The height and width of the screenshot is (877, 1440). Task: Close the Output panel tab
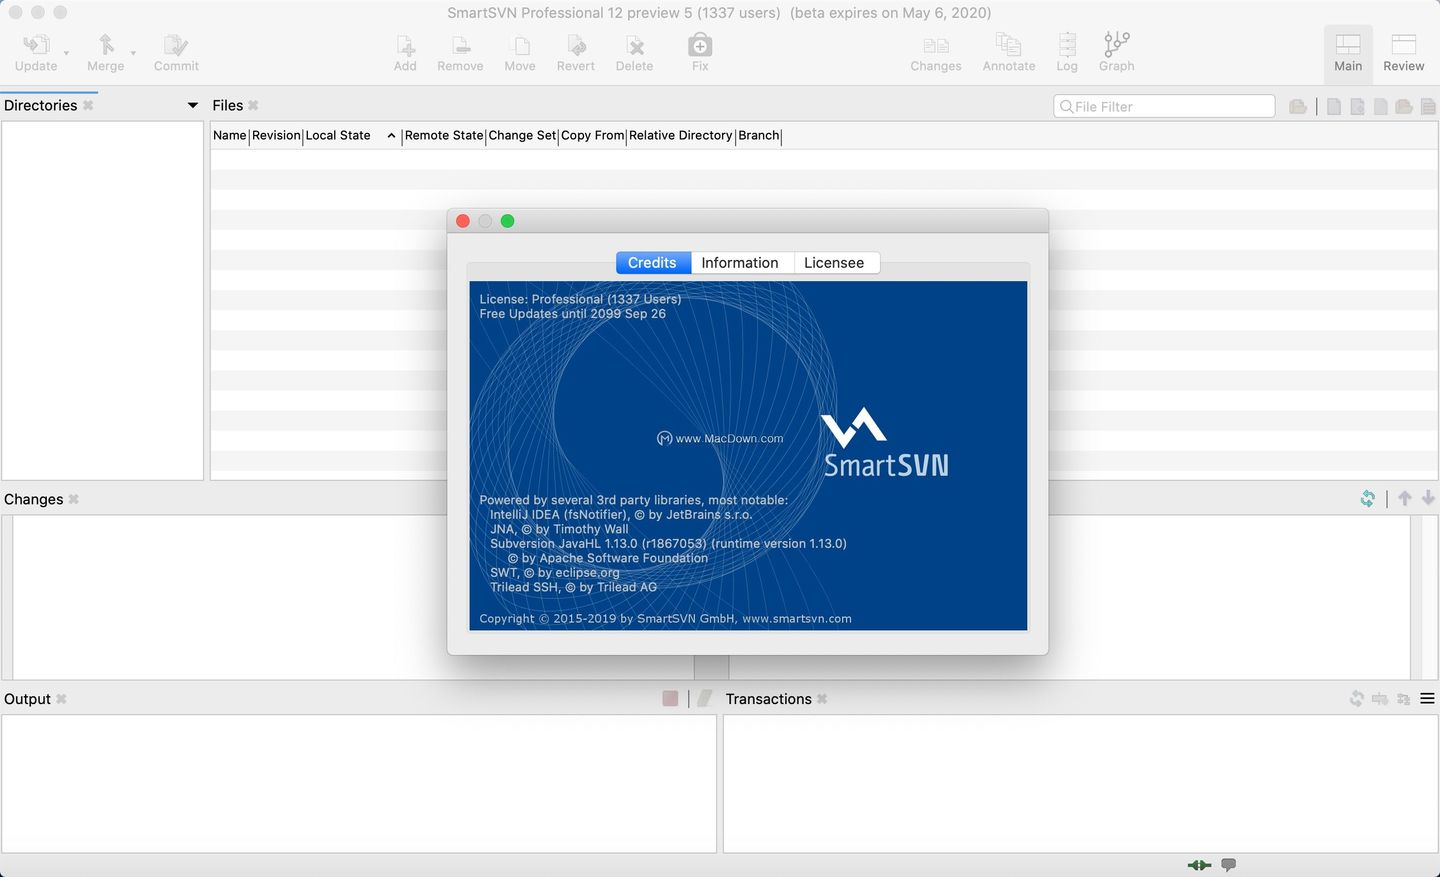click(61, 699)
